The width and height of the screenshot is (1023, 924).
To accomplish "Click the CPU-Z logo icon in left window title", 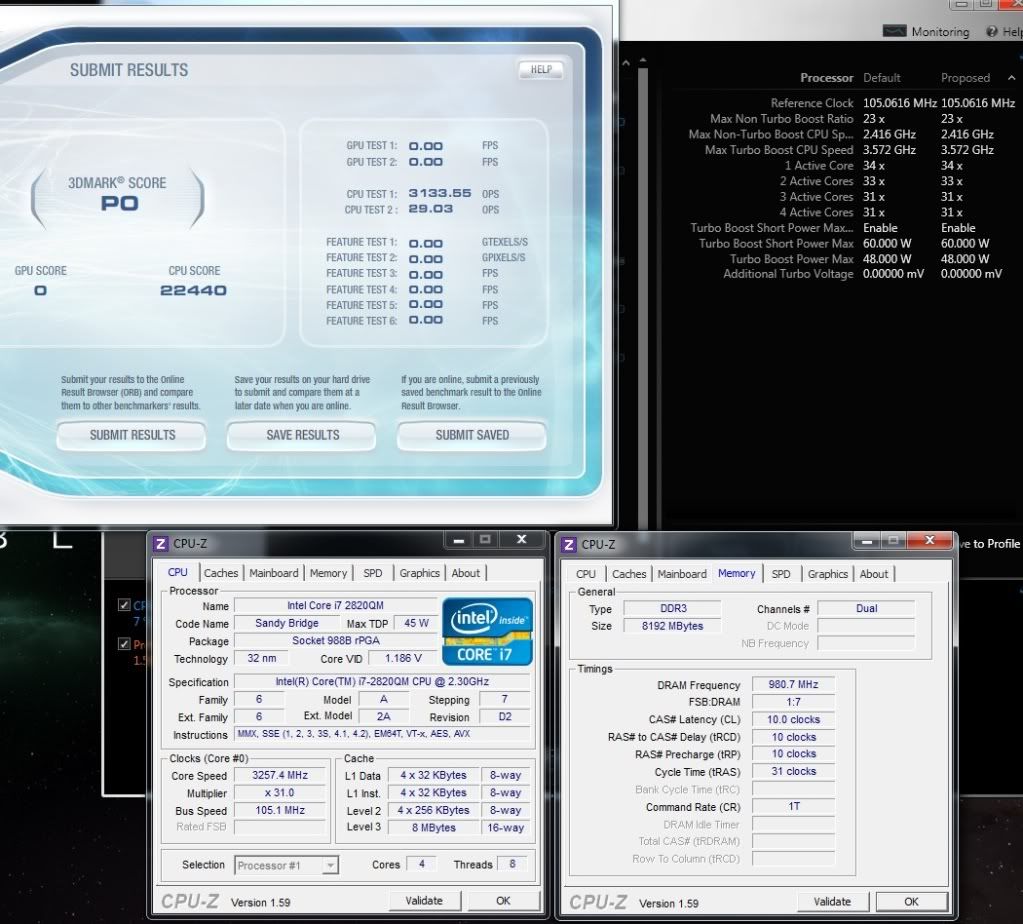I will pos(160,544).
